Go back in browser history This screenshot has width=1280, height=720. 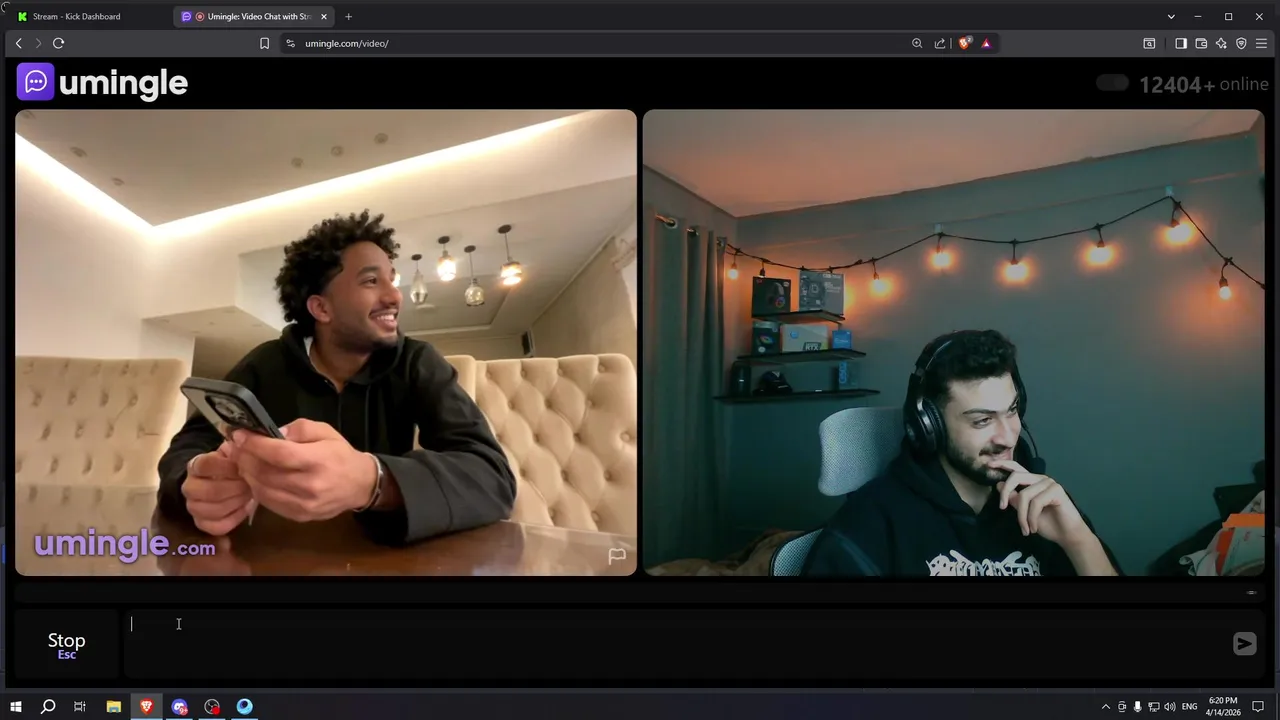(18, 43)
